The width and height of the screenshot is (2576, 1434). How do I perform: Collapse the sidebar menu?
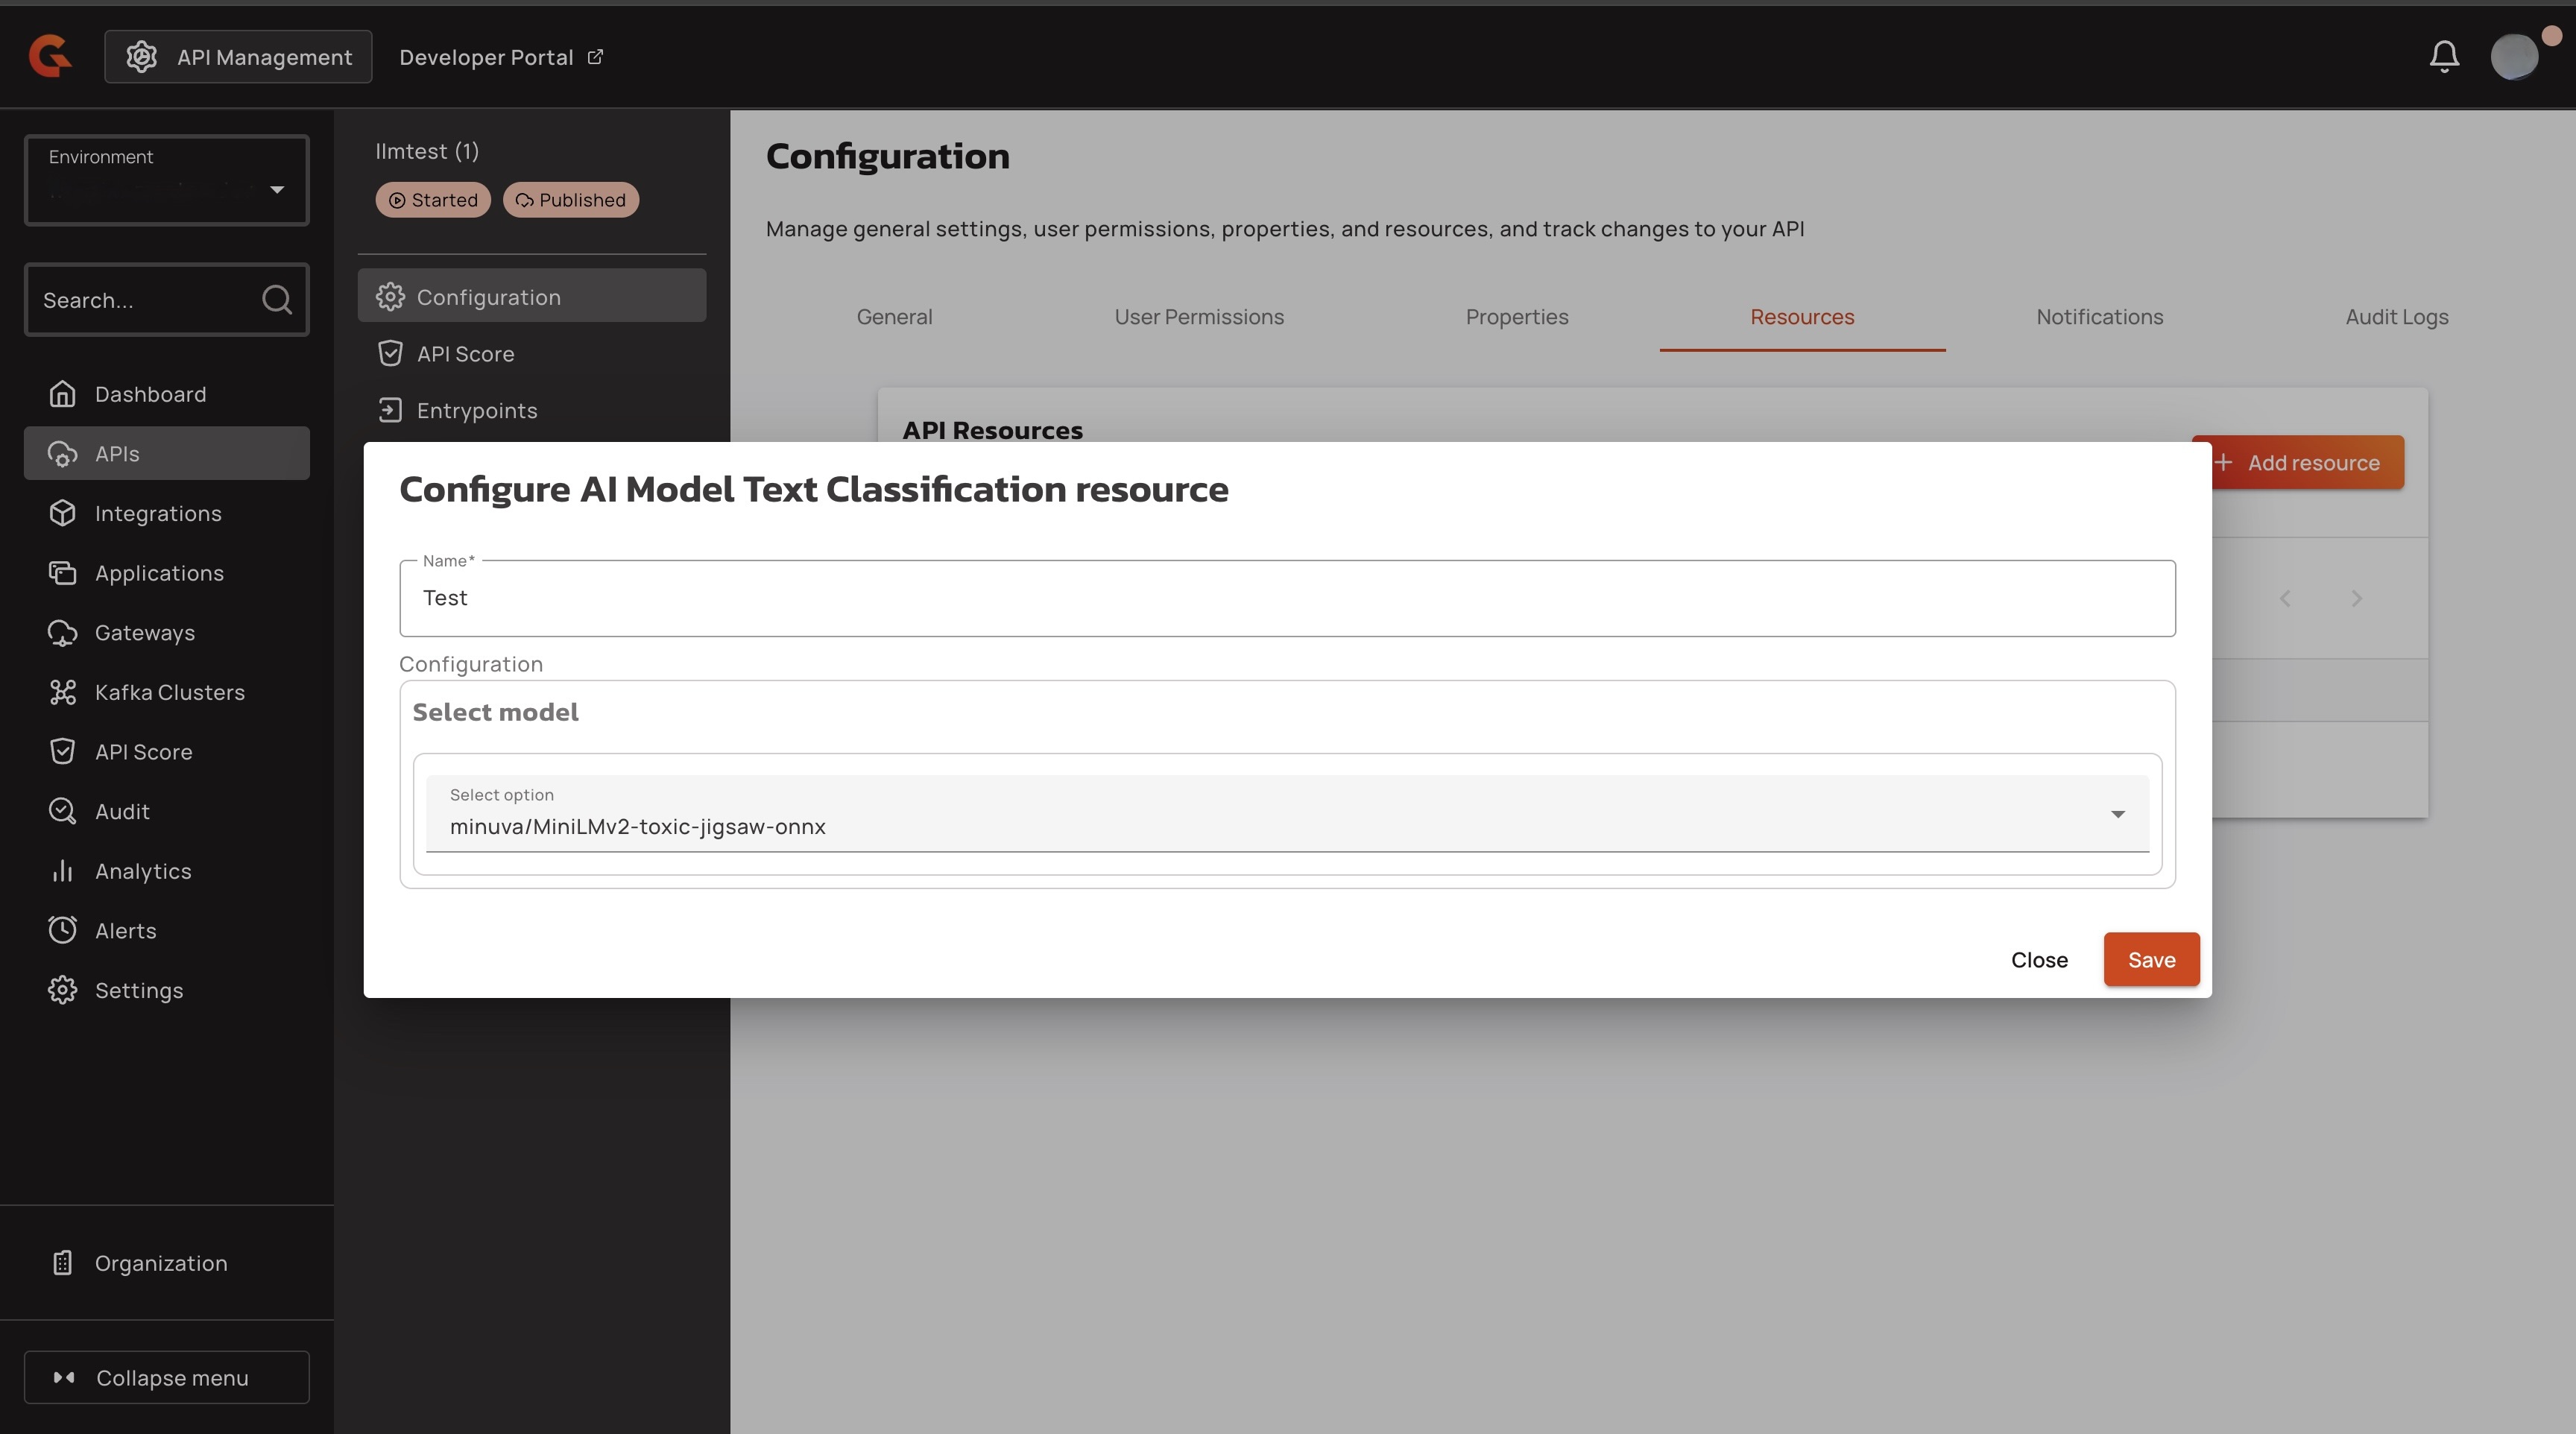click(x=166, y=1378)
